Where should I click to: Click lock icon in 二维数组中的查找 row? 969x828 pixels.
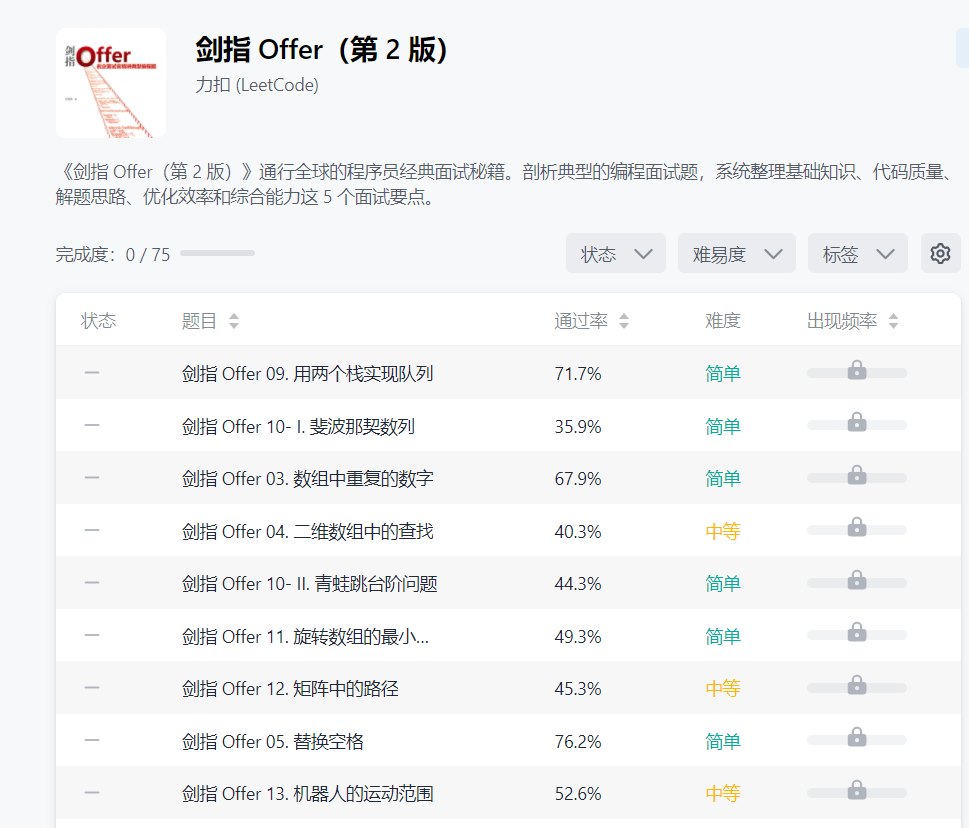tap(857, 528)
